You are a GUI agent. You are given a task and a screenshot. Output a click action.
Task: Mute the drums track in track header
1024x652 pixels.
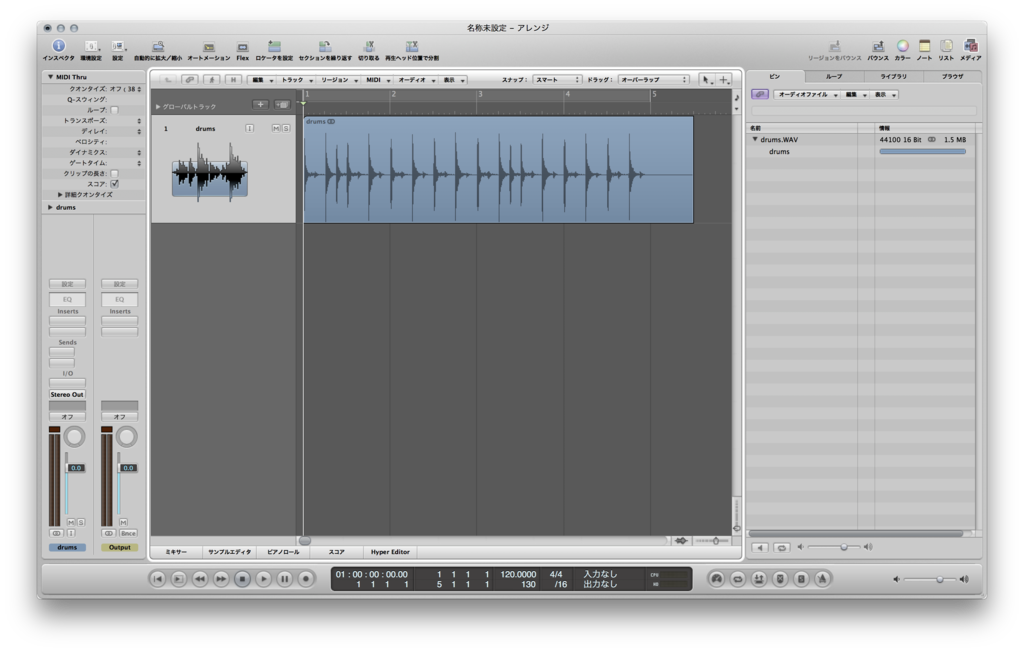pyautogui.click(x=276, y=129)
